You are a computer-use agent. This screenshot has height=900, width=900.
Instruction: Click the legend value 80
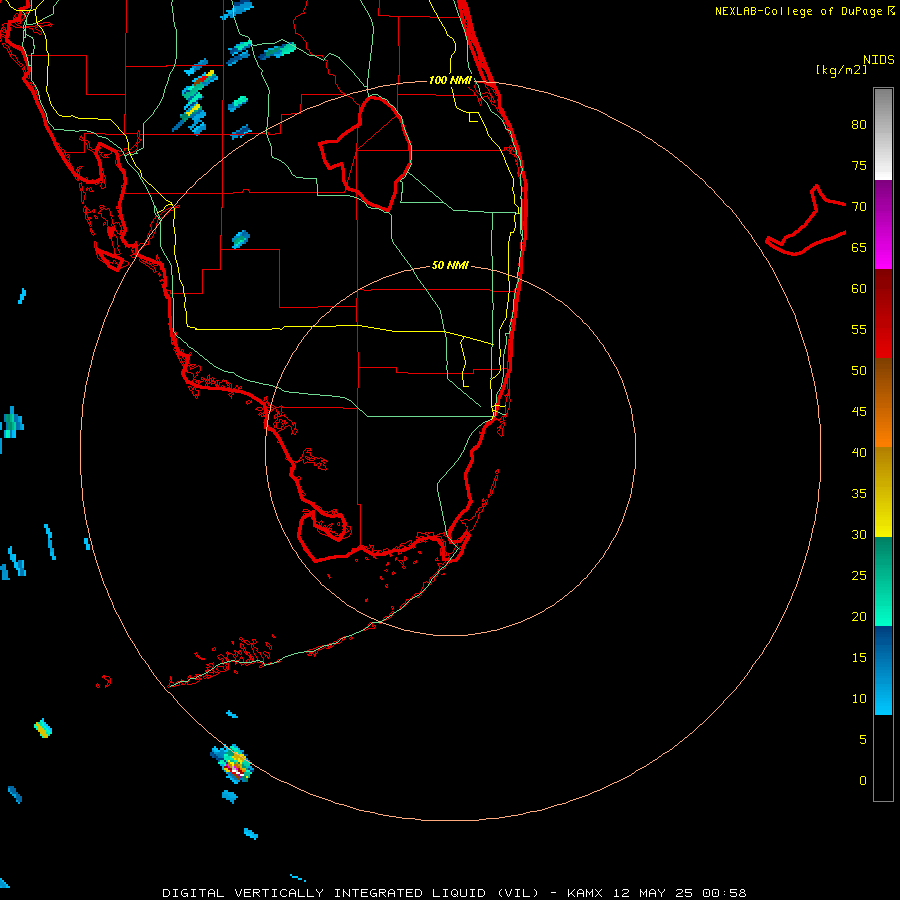click(x=859, y=125)
